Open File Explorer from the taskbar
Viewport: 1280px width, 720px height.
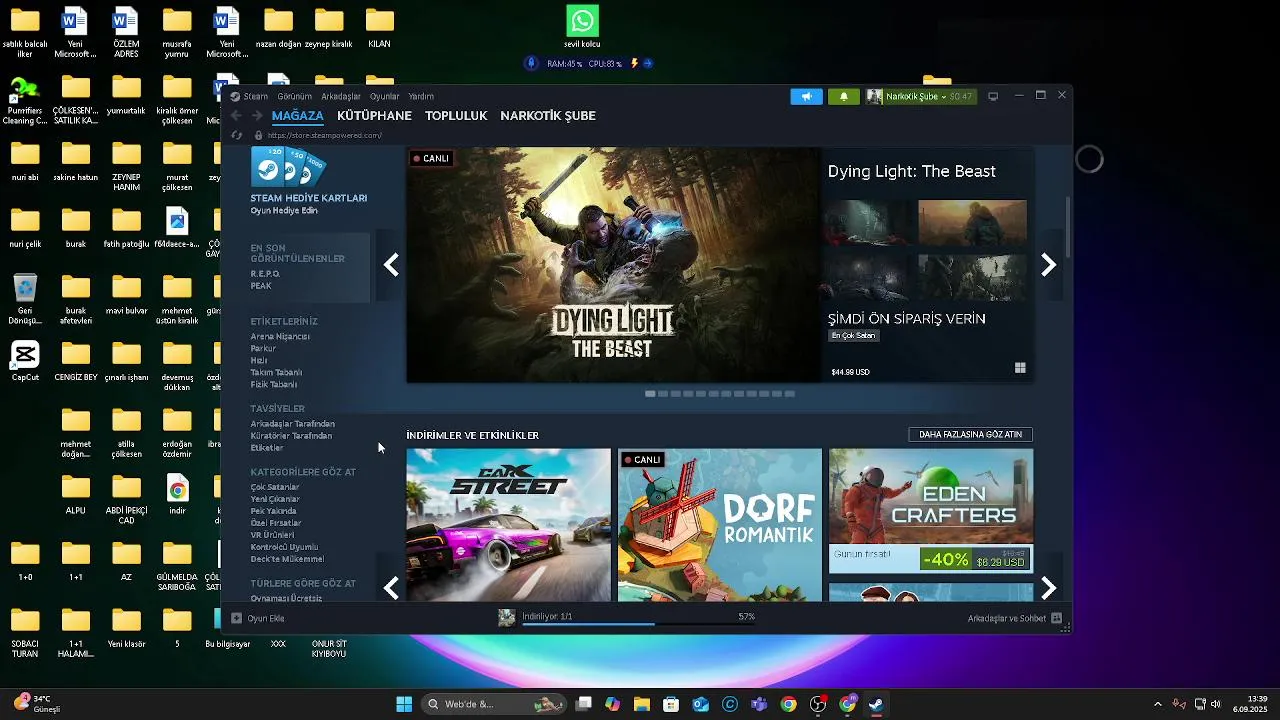tap(641, 704)
